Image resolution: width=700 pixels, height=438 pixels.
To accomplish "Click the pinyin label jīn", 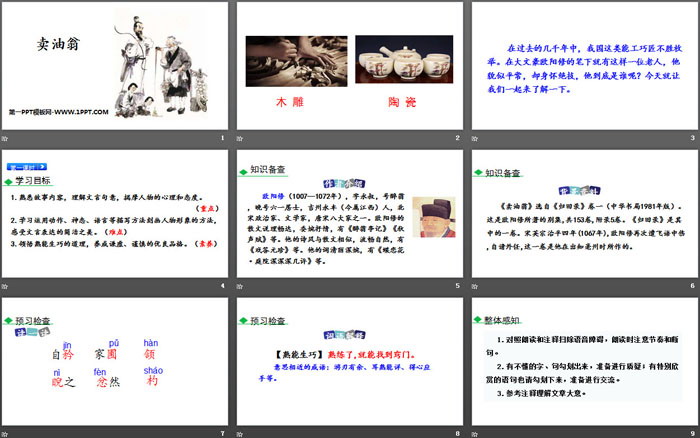I will pyautogui.click(x=67, y=342).
